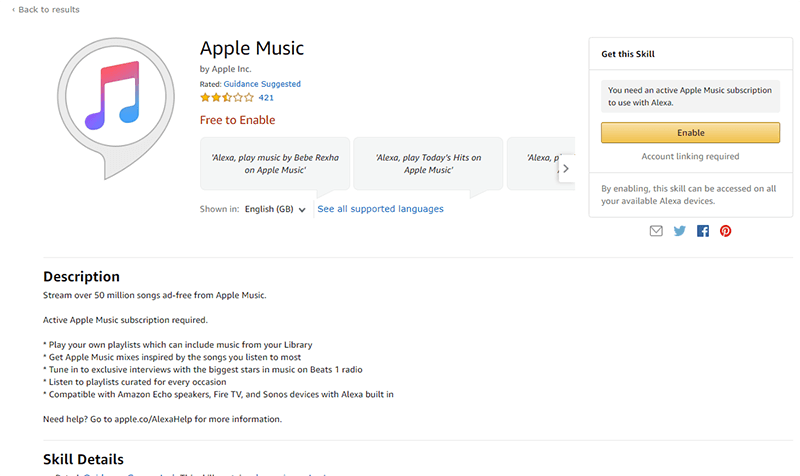Click Account linking required text
Image resolution: width=800 pixels, height=476 pixels.
(690, 156)
